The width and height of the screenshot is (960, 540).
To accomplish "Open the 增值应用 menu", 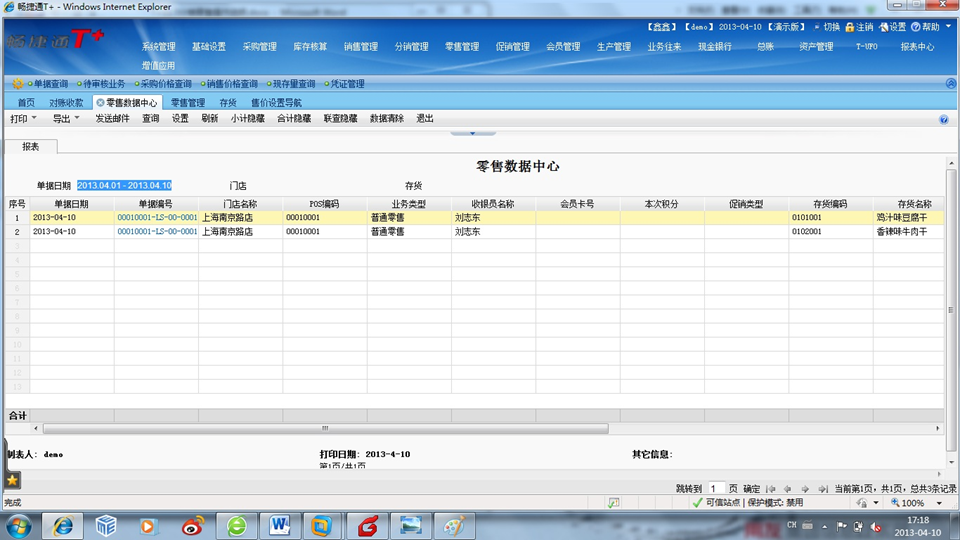I will tap(159, 66).
